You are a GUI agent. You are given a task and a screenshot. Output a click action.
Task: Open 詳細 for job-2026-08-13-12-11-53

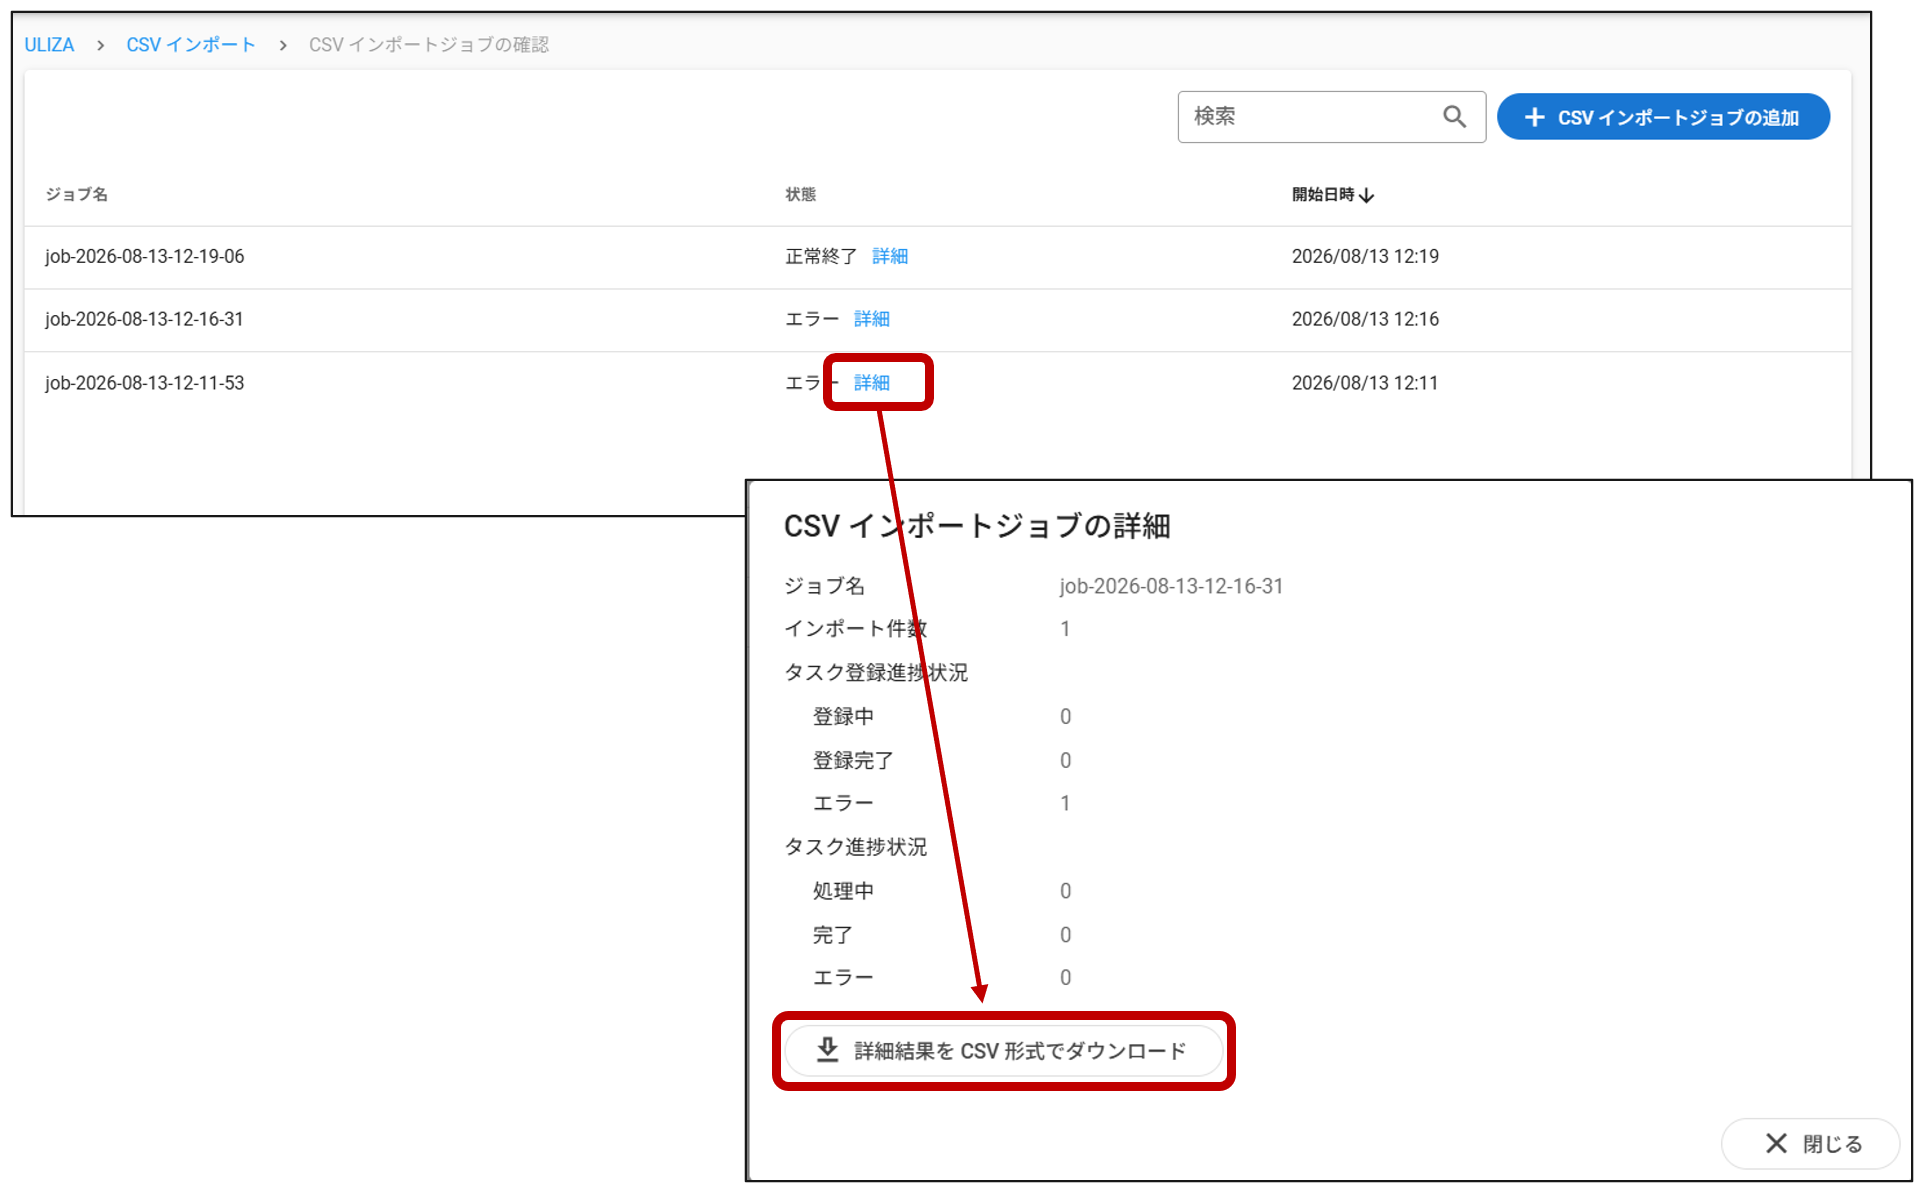tap(872, 383)
